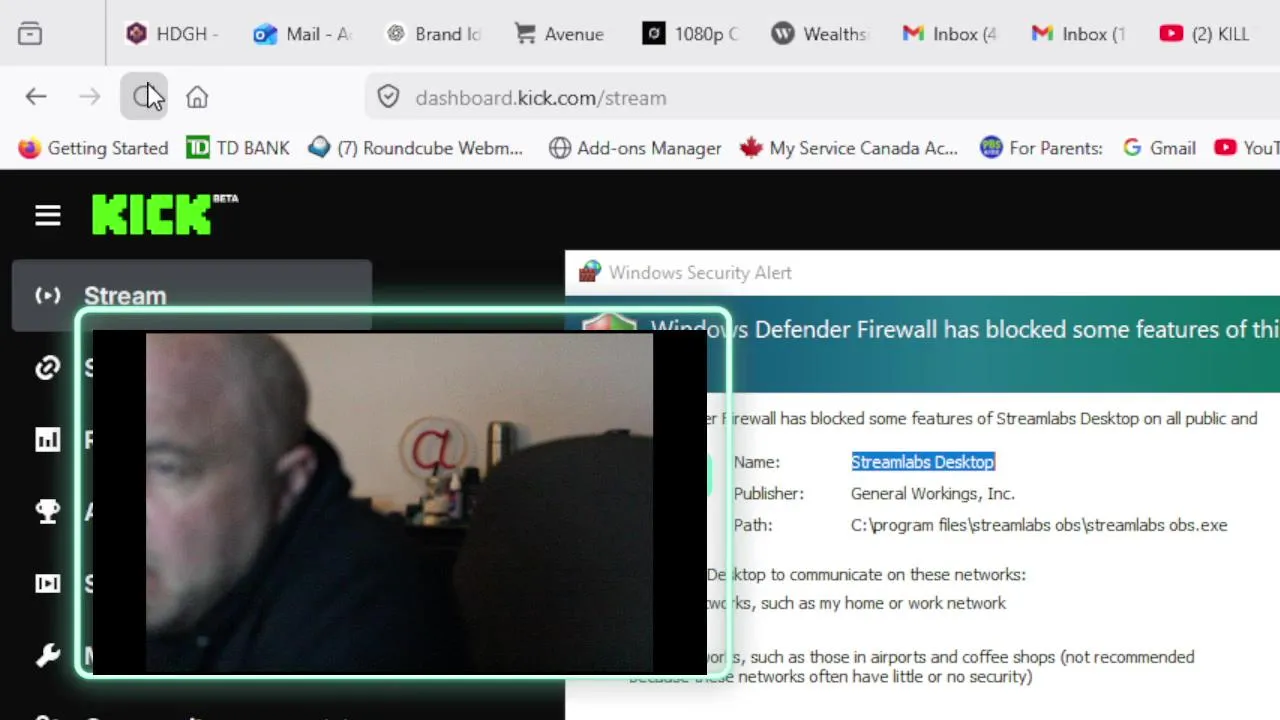Click the link icon in Kick sidebar
The height and width of the screenshot is (720, 1280).
pos(47,368)
